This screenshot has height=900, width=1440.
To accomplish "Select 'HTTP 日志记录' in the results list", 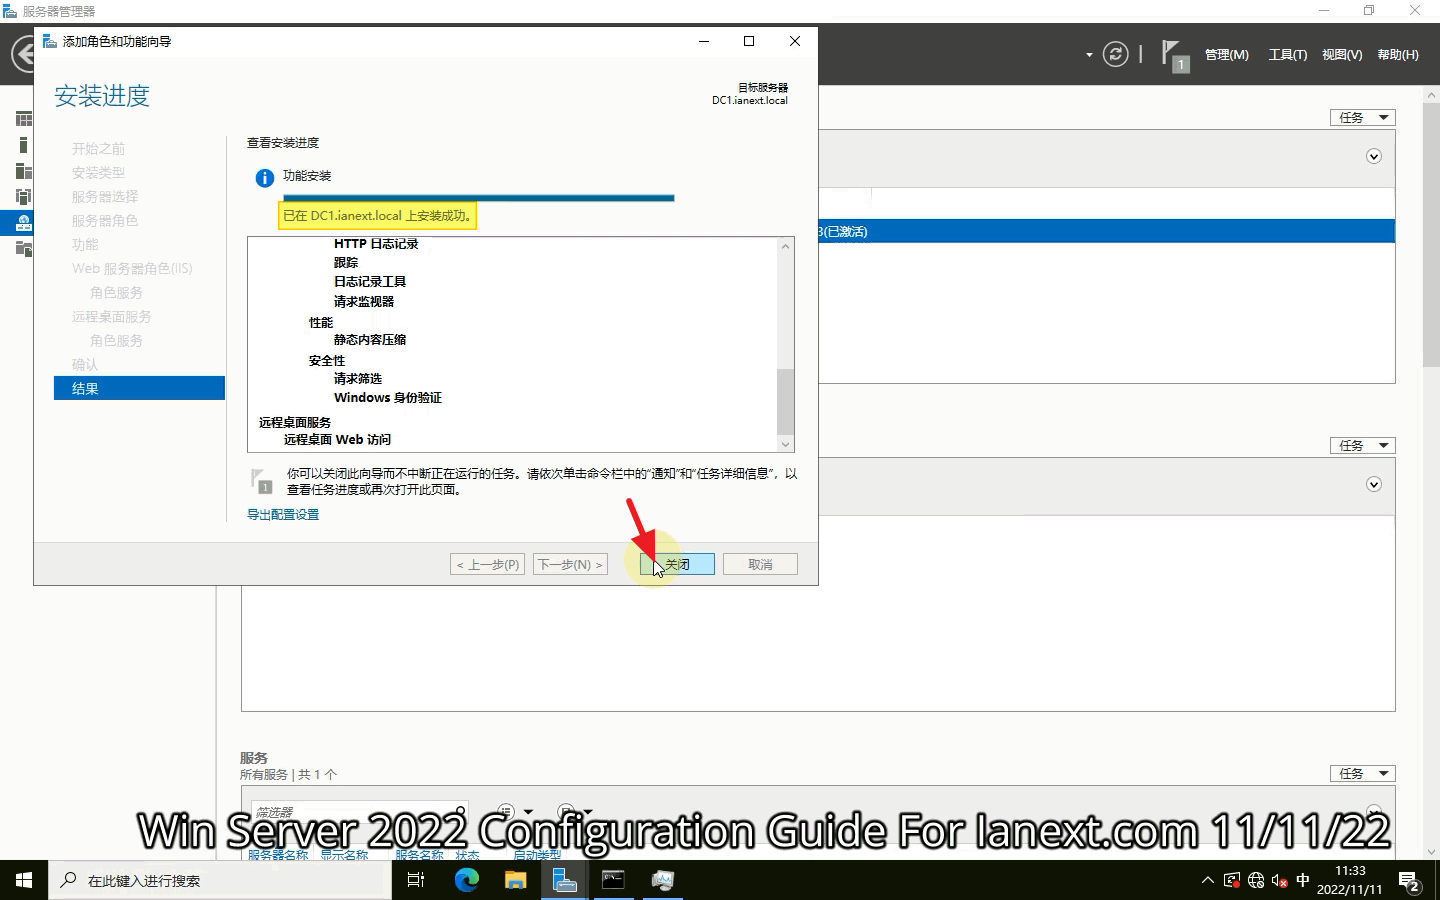I will (x=376, y=244).
